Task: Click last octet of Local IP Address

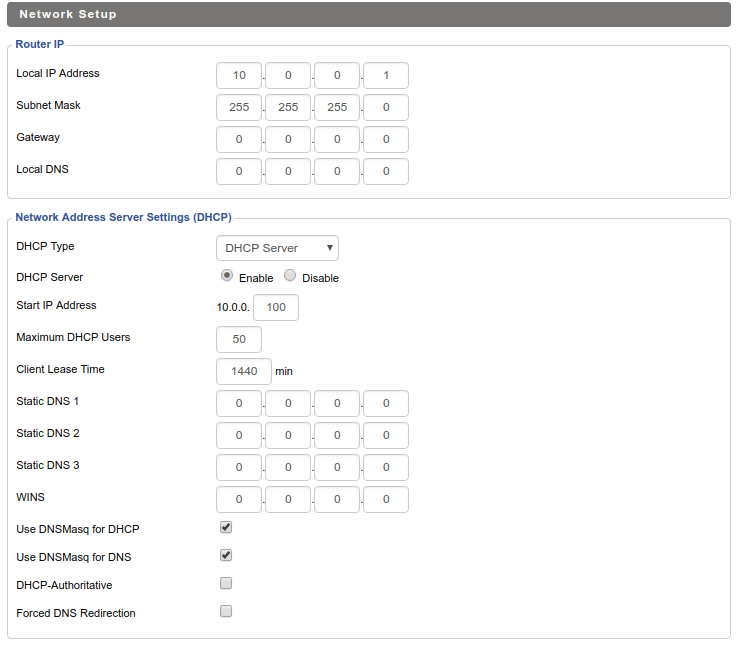Action: point(386,75)
